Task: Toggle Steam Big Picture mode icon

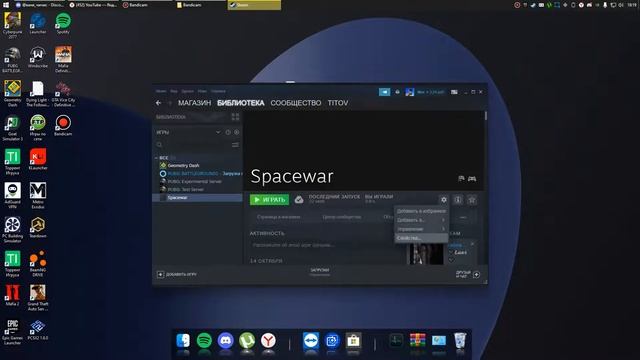Action: 454,92
